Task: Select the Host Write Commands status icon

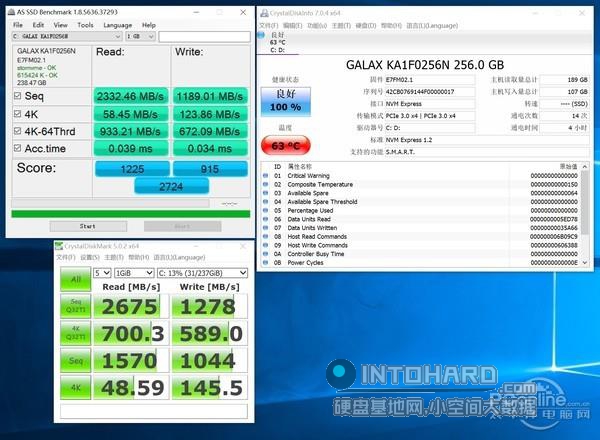Action: [266, 245]
